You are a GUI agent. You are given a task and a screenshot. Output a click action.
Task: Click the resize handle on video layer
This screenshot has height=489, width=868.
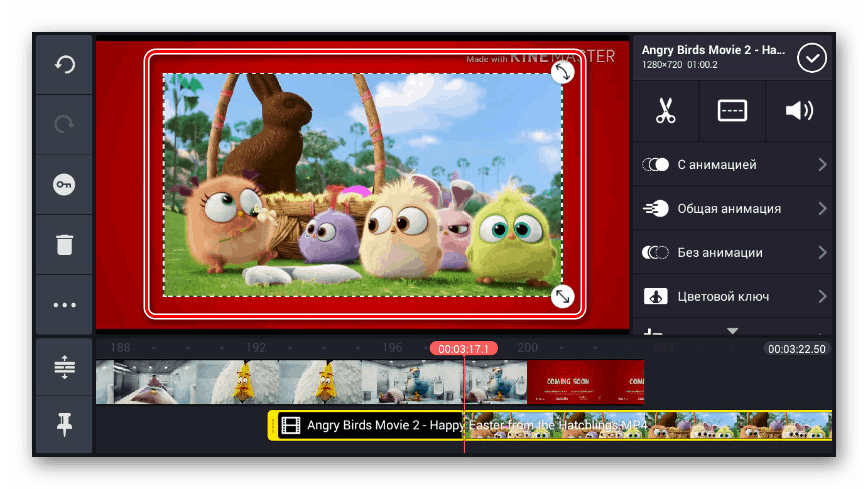coord(562,297)
